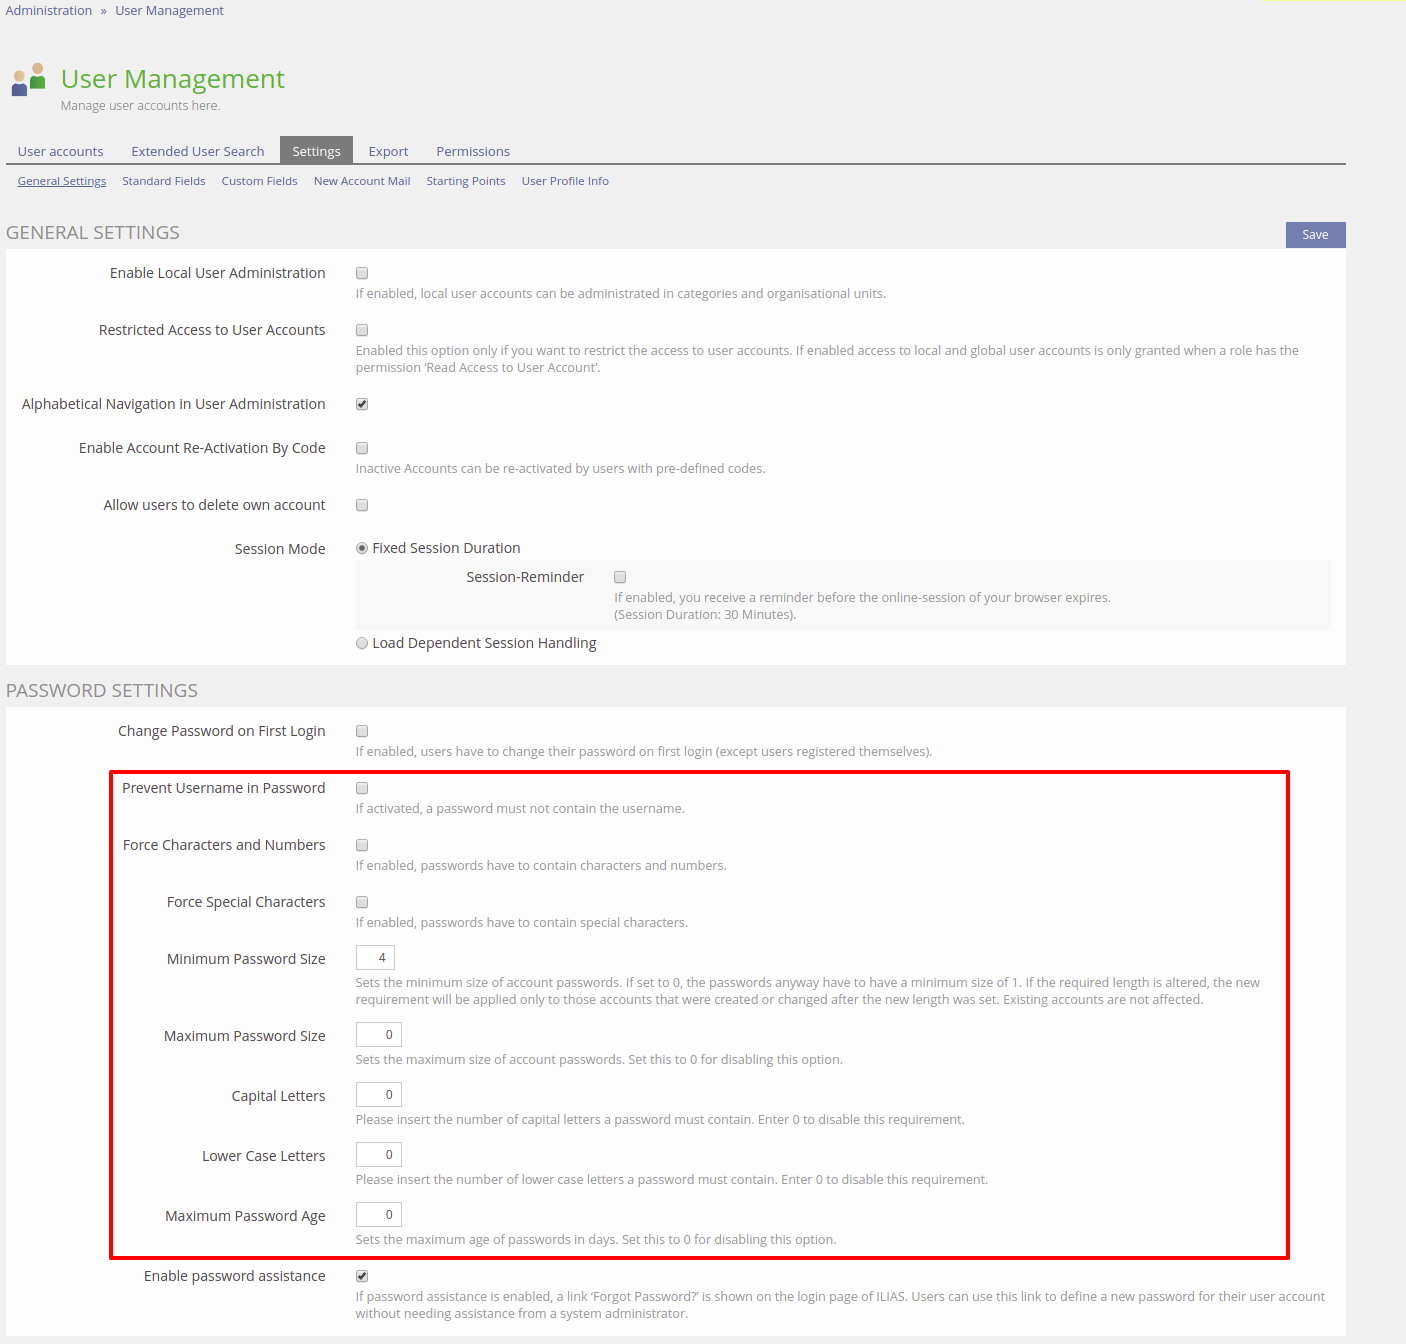Click Administration breadcrumb link

(x=48, y=10)
